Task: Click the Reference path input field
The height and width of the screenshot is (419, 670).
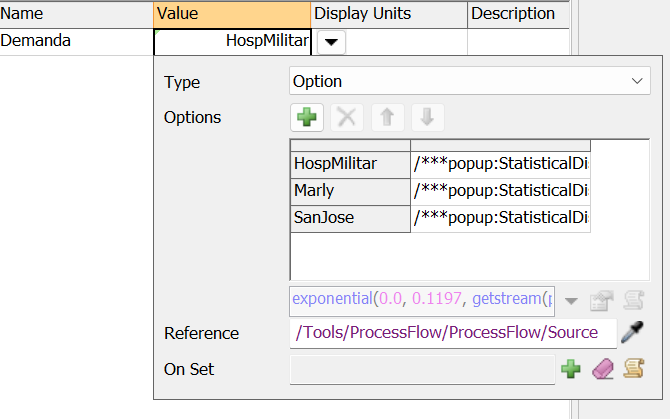Action: tap(453, 332)
